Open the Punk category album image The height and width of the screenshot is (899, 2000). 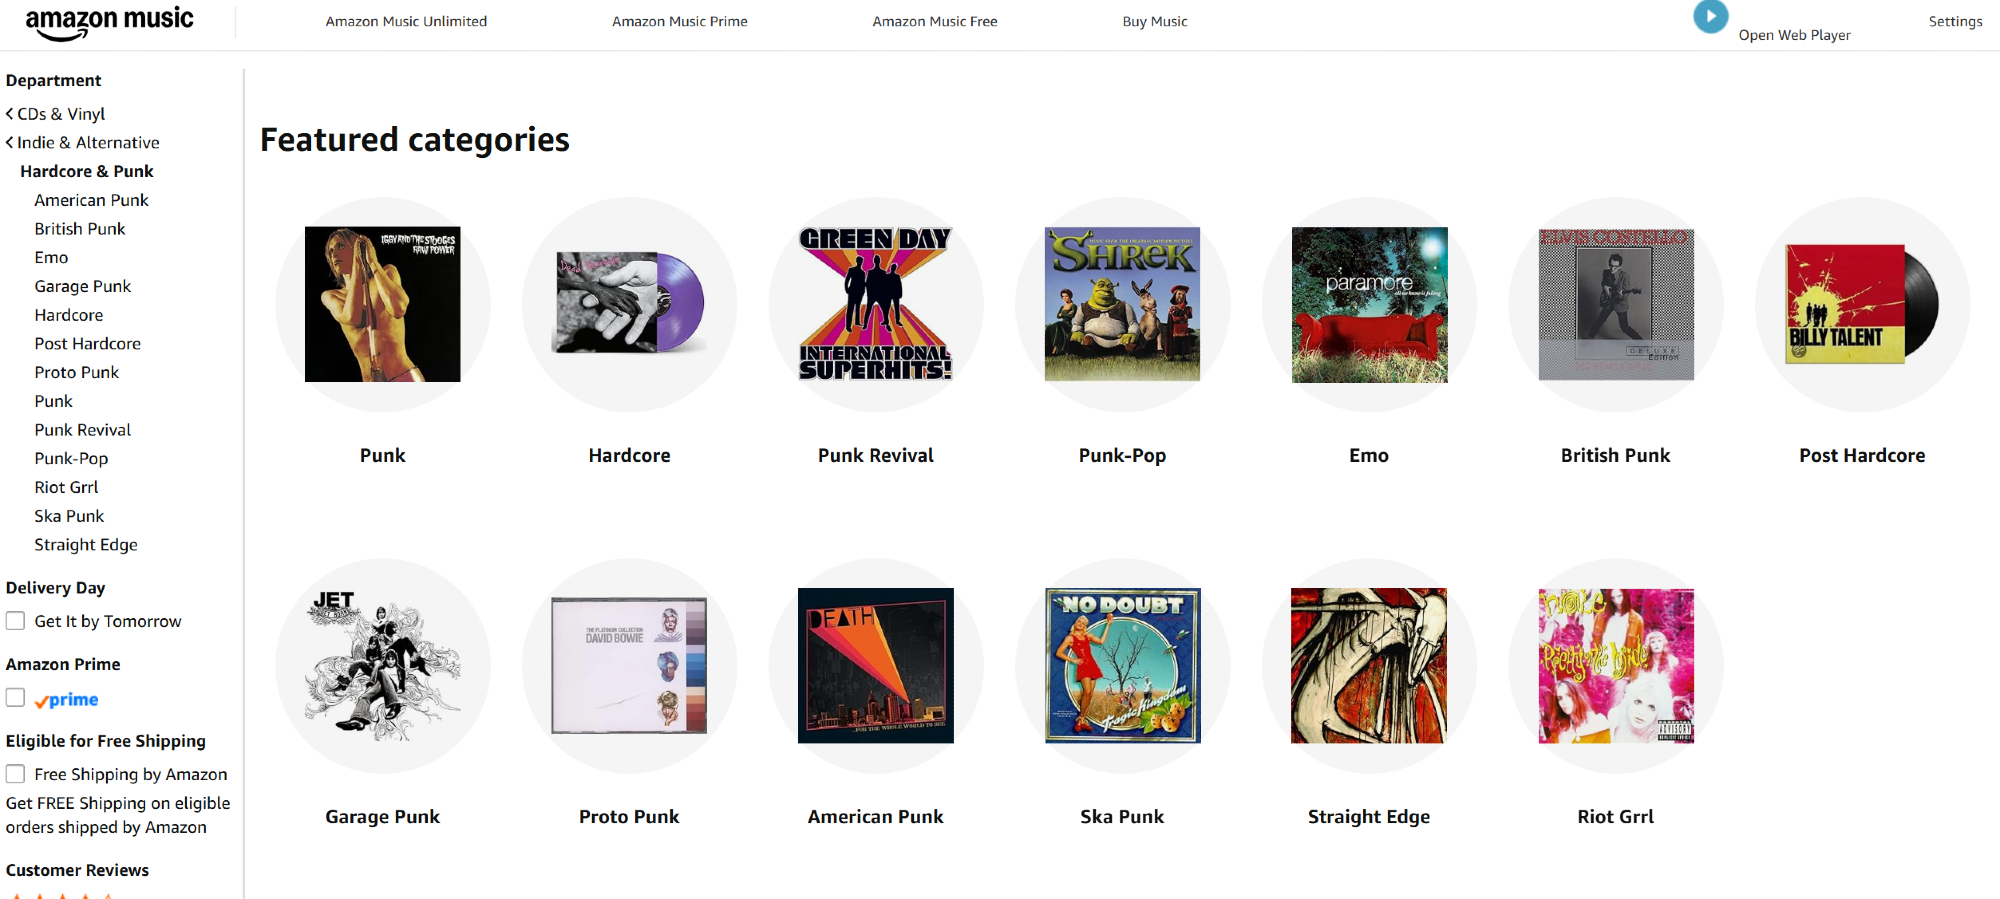(383, 304)
